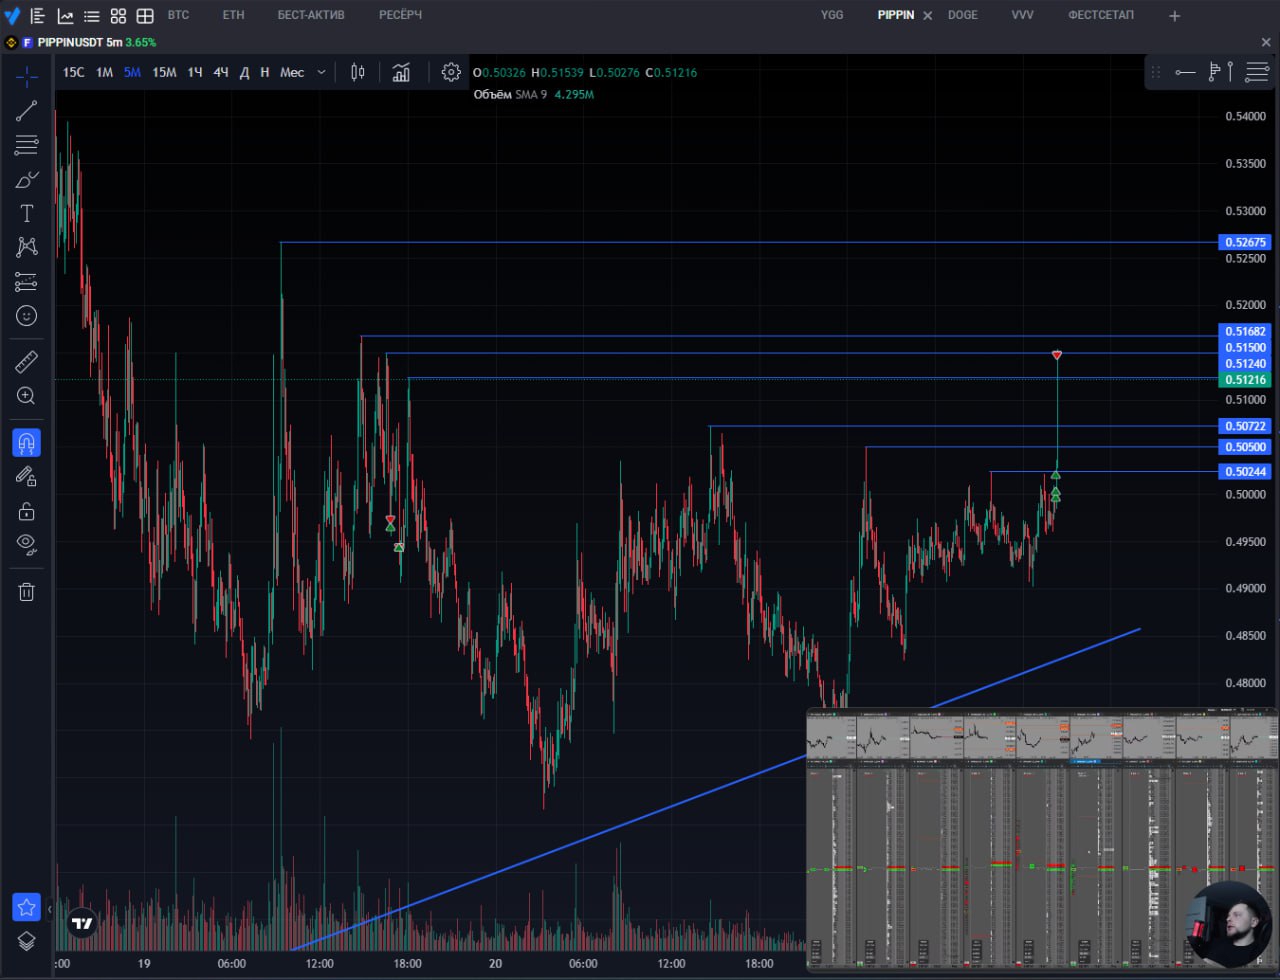Click the 0.52675 price level label
The image size is (1280, 980).
pyautogui.click(x=1243, y=242)
